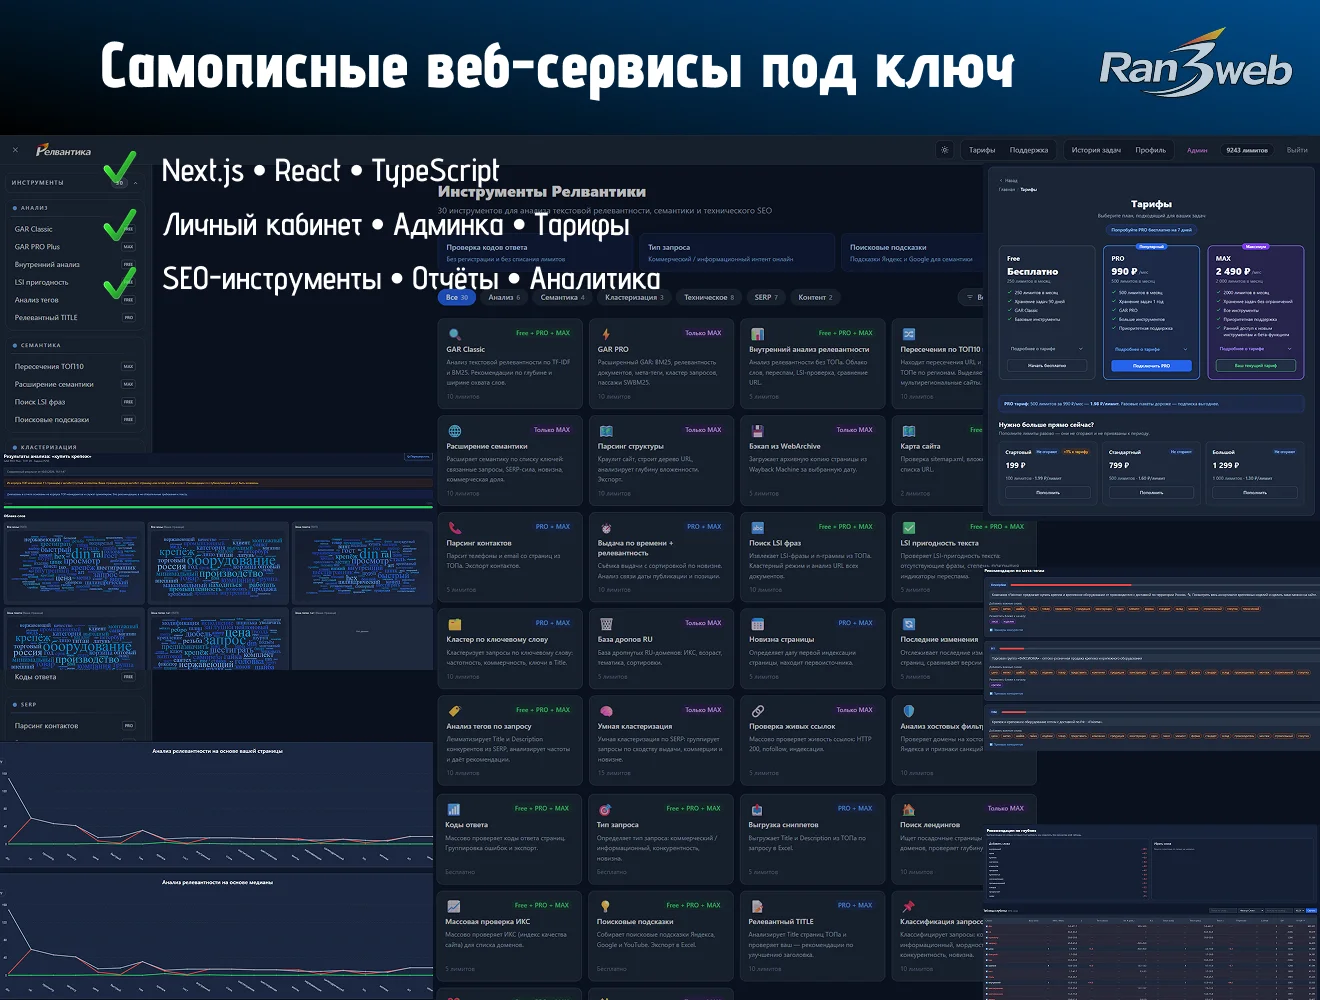The height and width of the screenshot is (1000, 1320).
Task: Click the Ваш текущий тариф button
Action: [x=1255, y=365]
